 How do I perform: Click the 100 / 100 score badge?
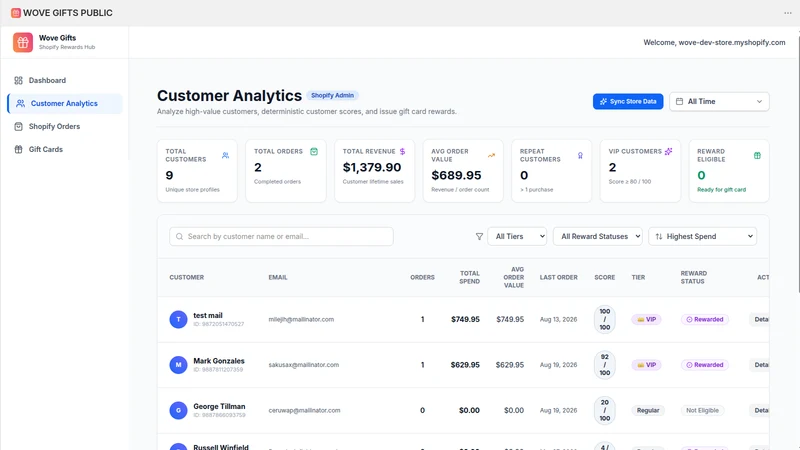605,319
